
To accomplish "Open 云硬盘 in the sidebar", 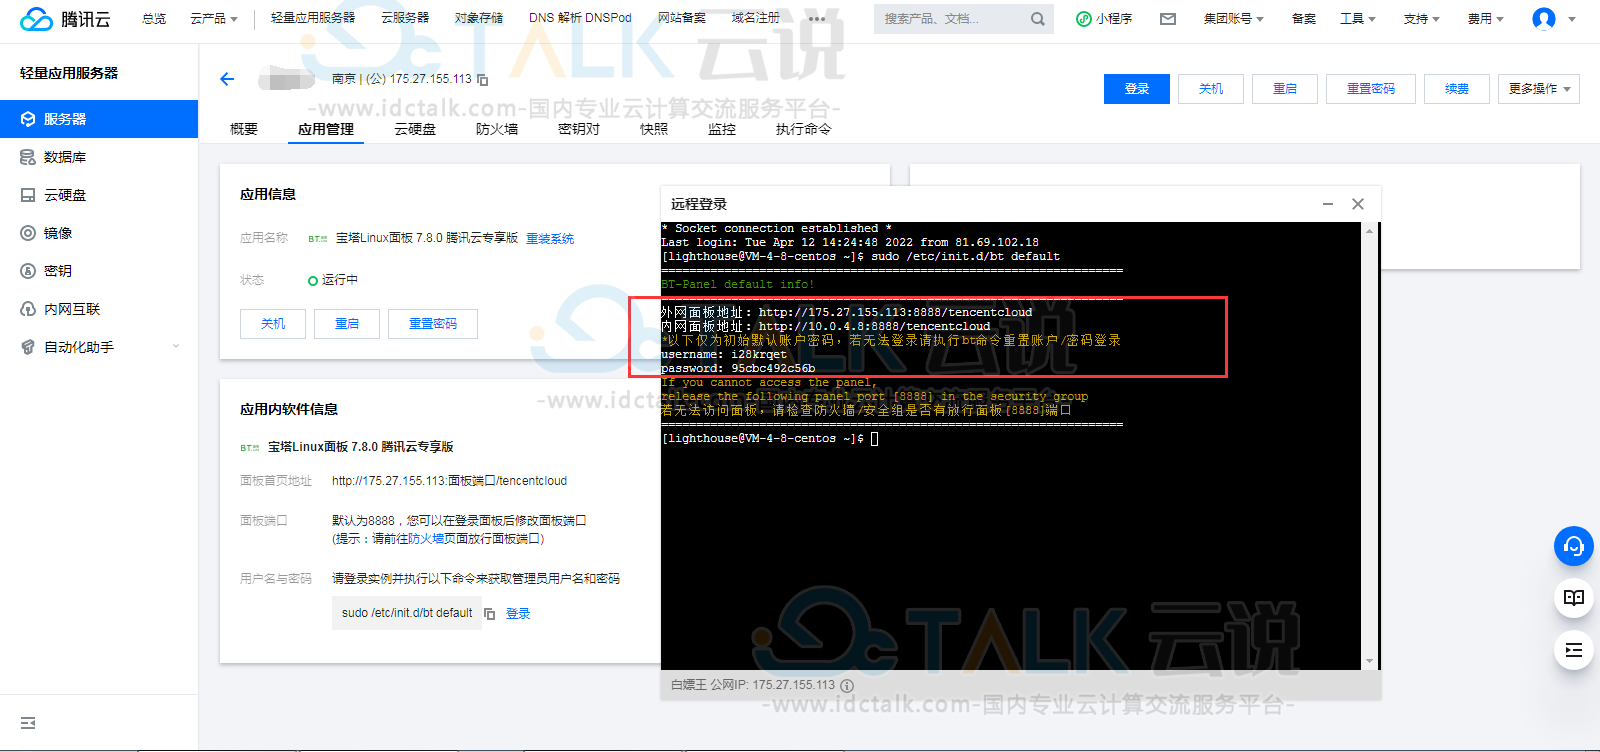I will pyautogui.click(x=99, y=195).
